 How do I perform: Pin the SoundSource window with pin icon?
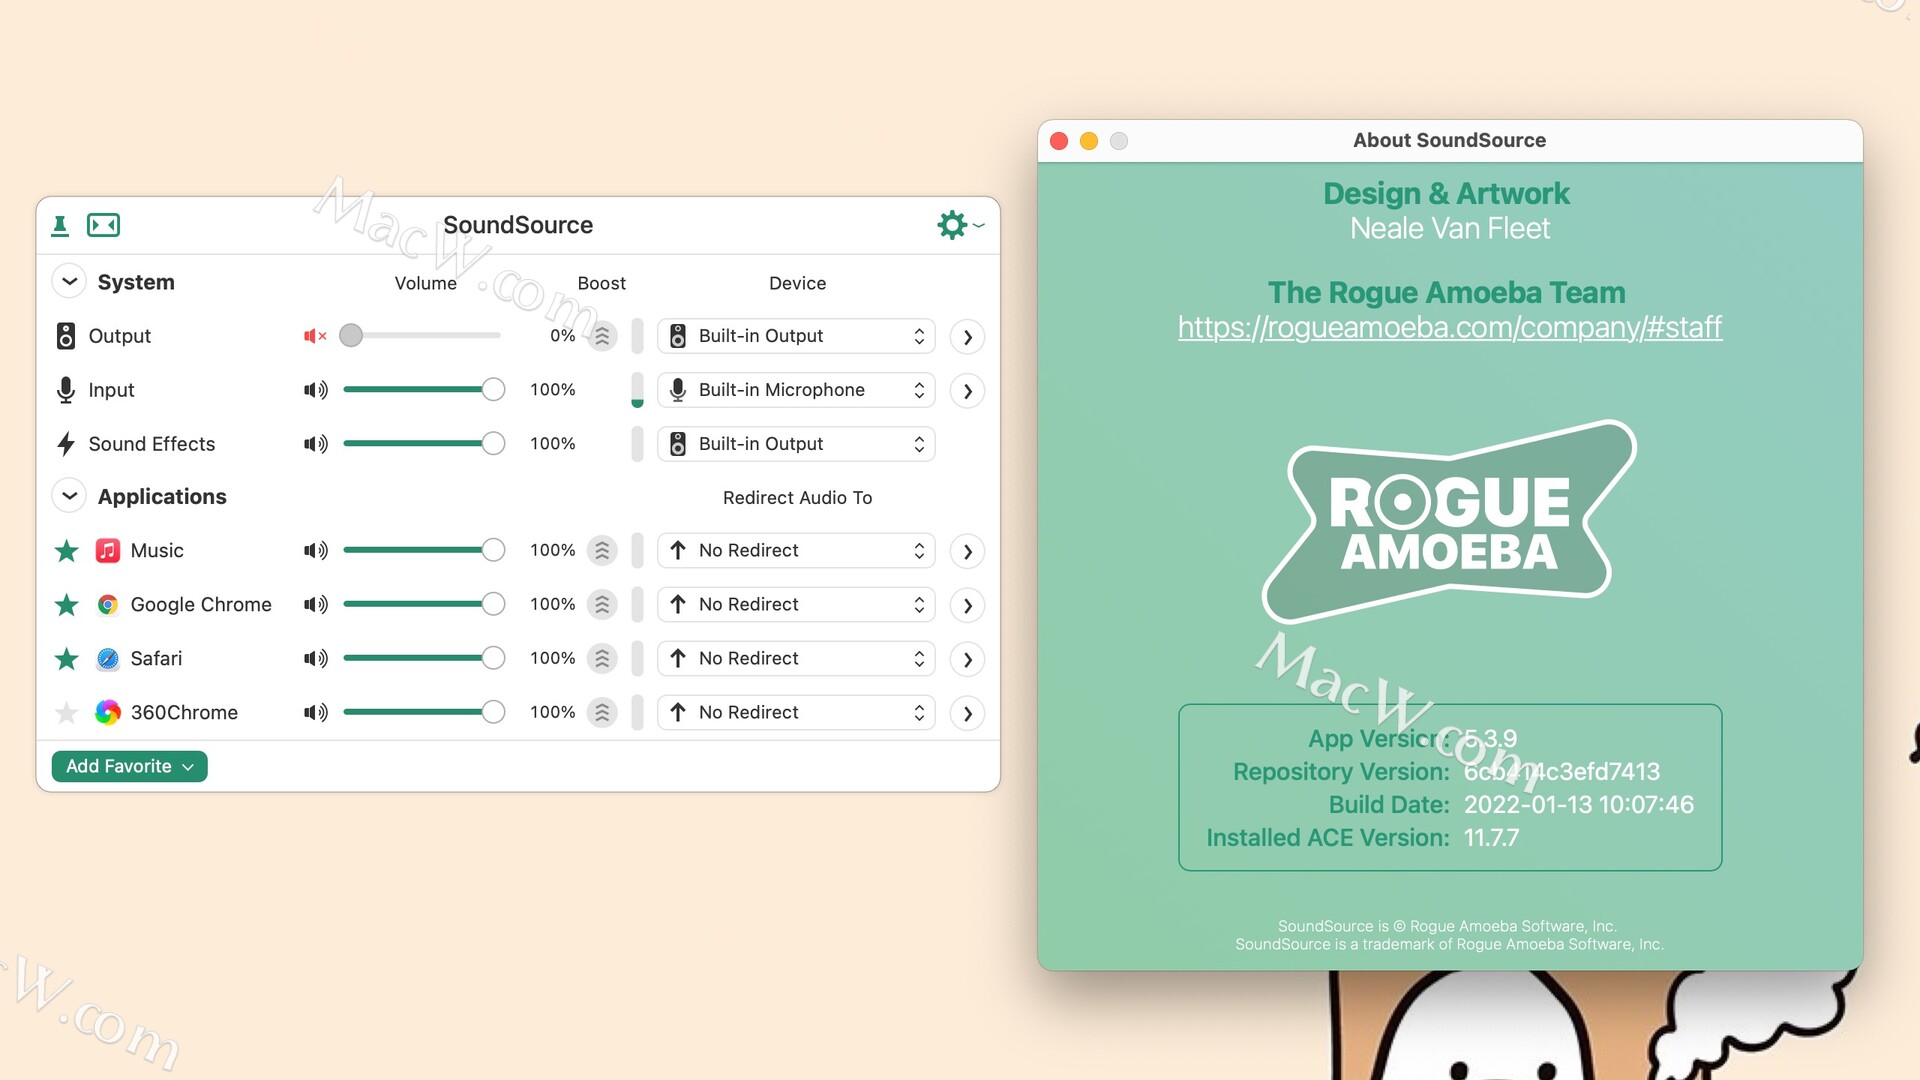(60, 225)
